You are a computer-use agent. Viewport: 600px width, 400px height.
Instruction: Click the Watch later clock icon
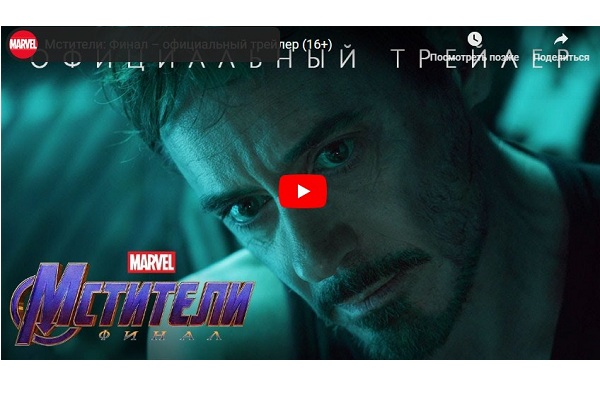474,39
